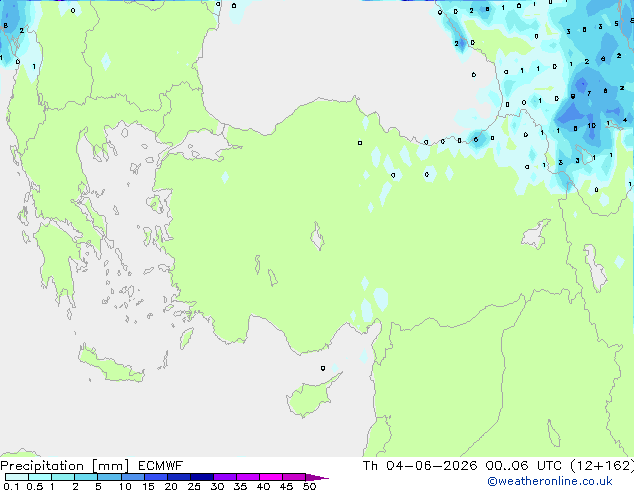Click the '00..06 UTC' time range text
The image size is (634, 490).
pyautogui.click(x=523, y=466)
